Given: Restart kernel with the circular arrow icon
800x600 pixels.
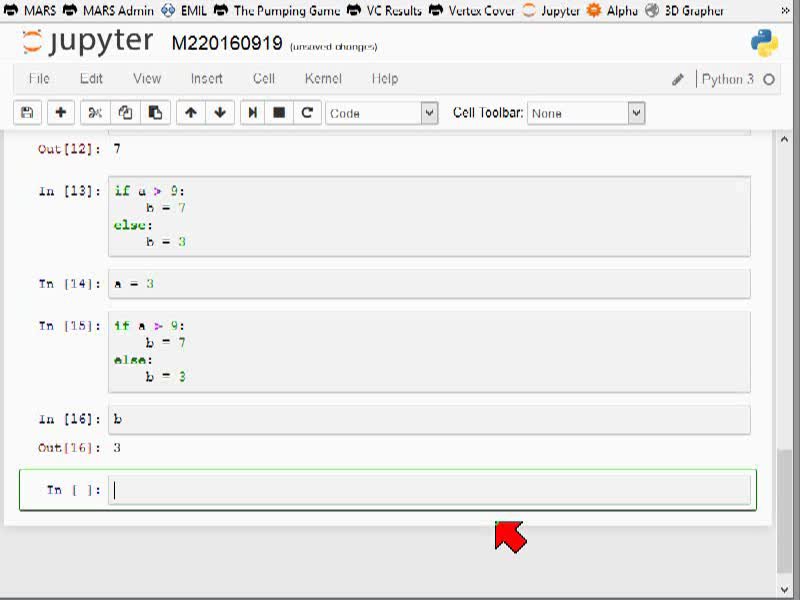Looking at the screenshot, I should point(307,113).
